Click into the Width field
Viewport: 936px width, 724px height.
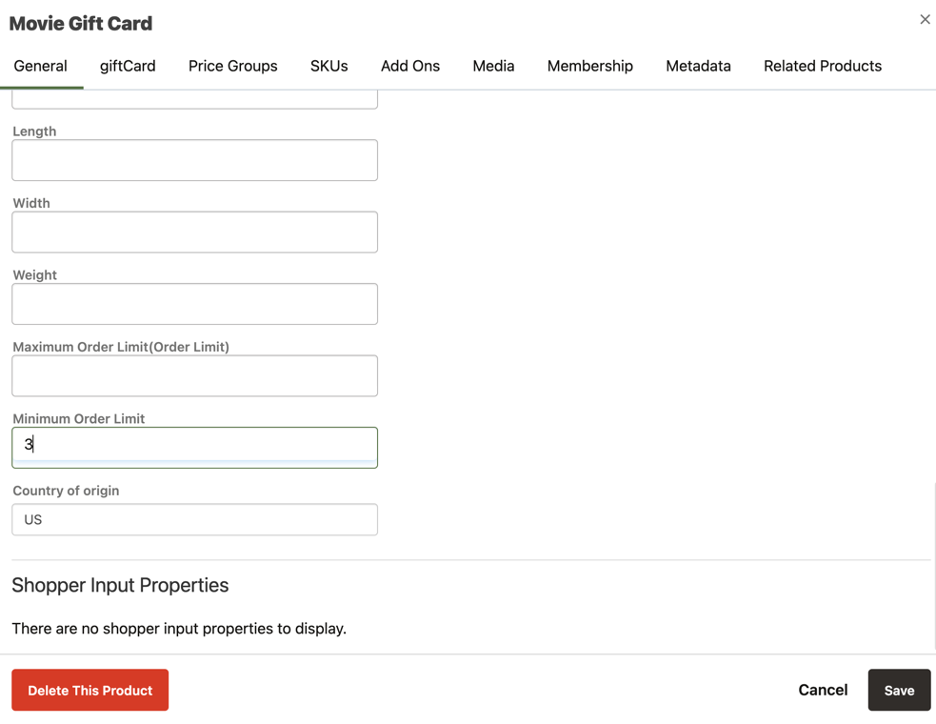tap(195, 232)
